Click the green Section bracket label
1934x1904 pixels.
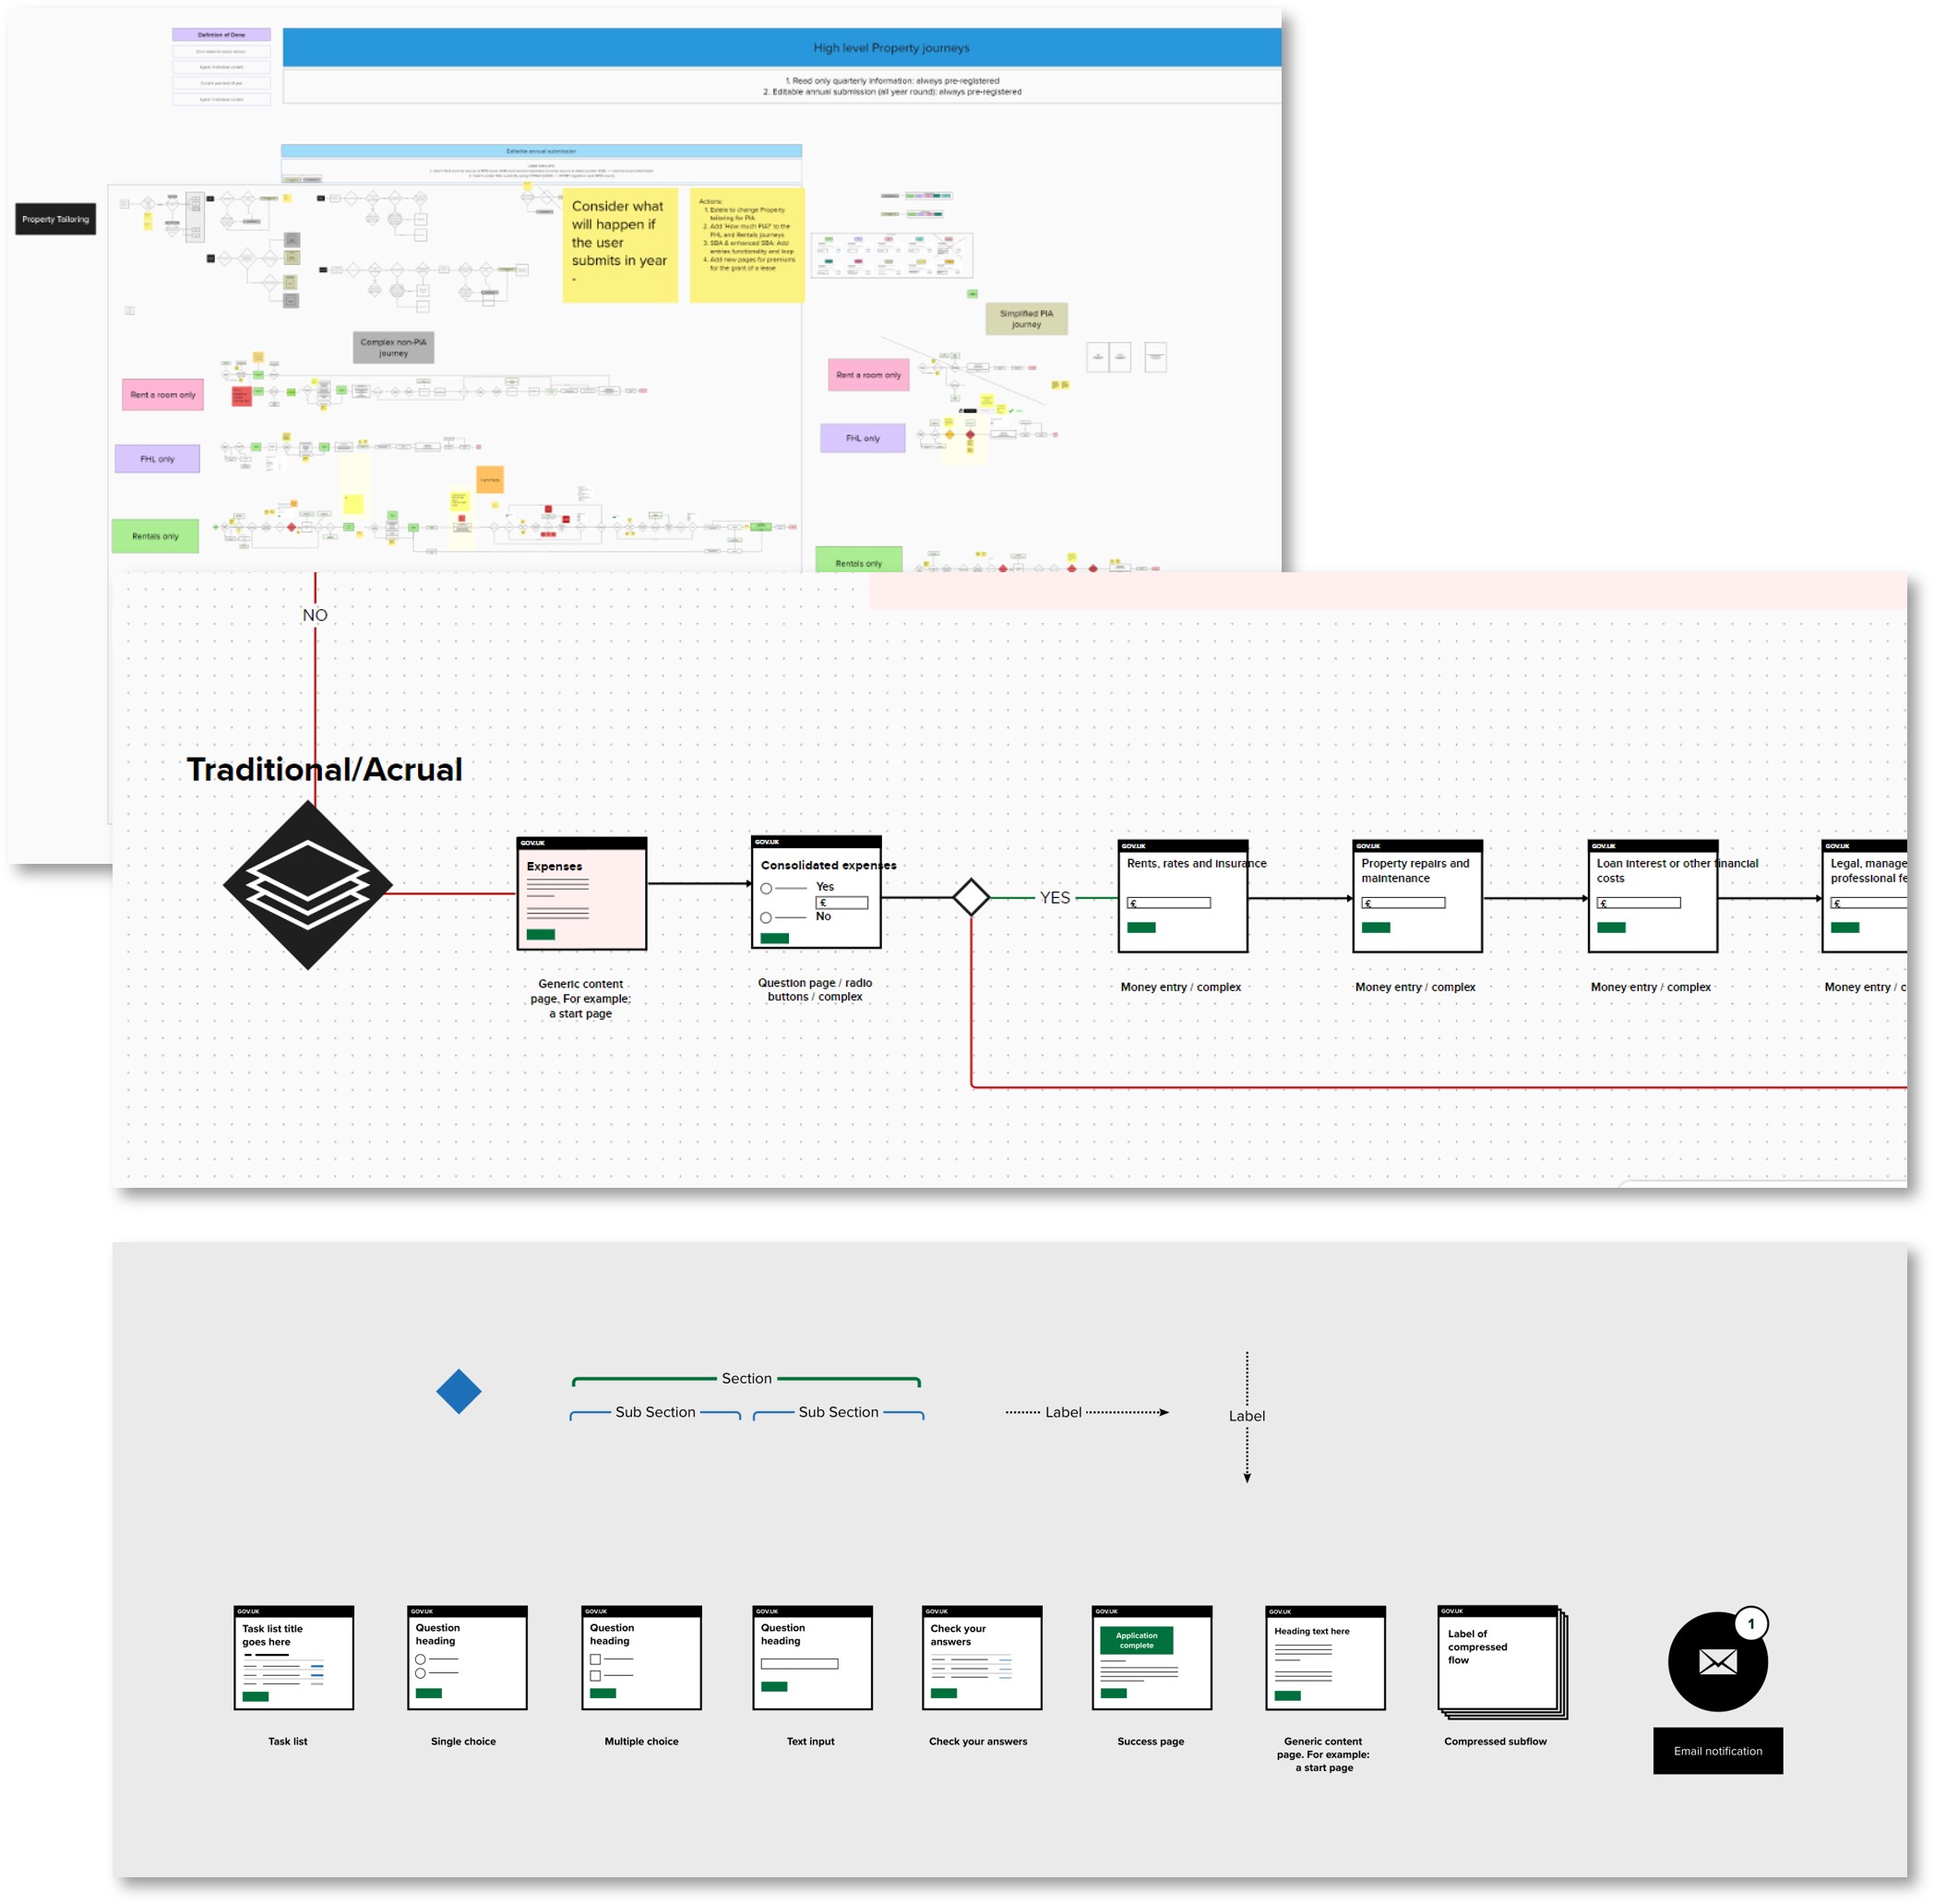746,1379
